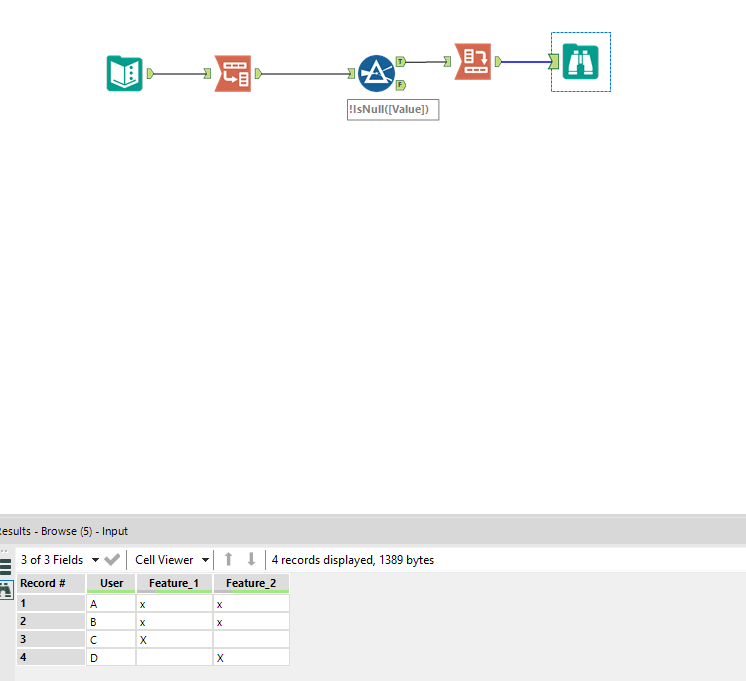The width and height of the screenshot is (746, 681).
Task: Select the Browse tool binoculars node
Action: point(580,61)
